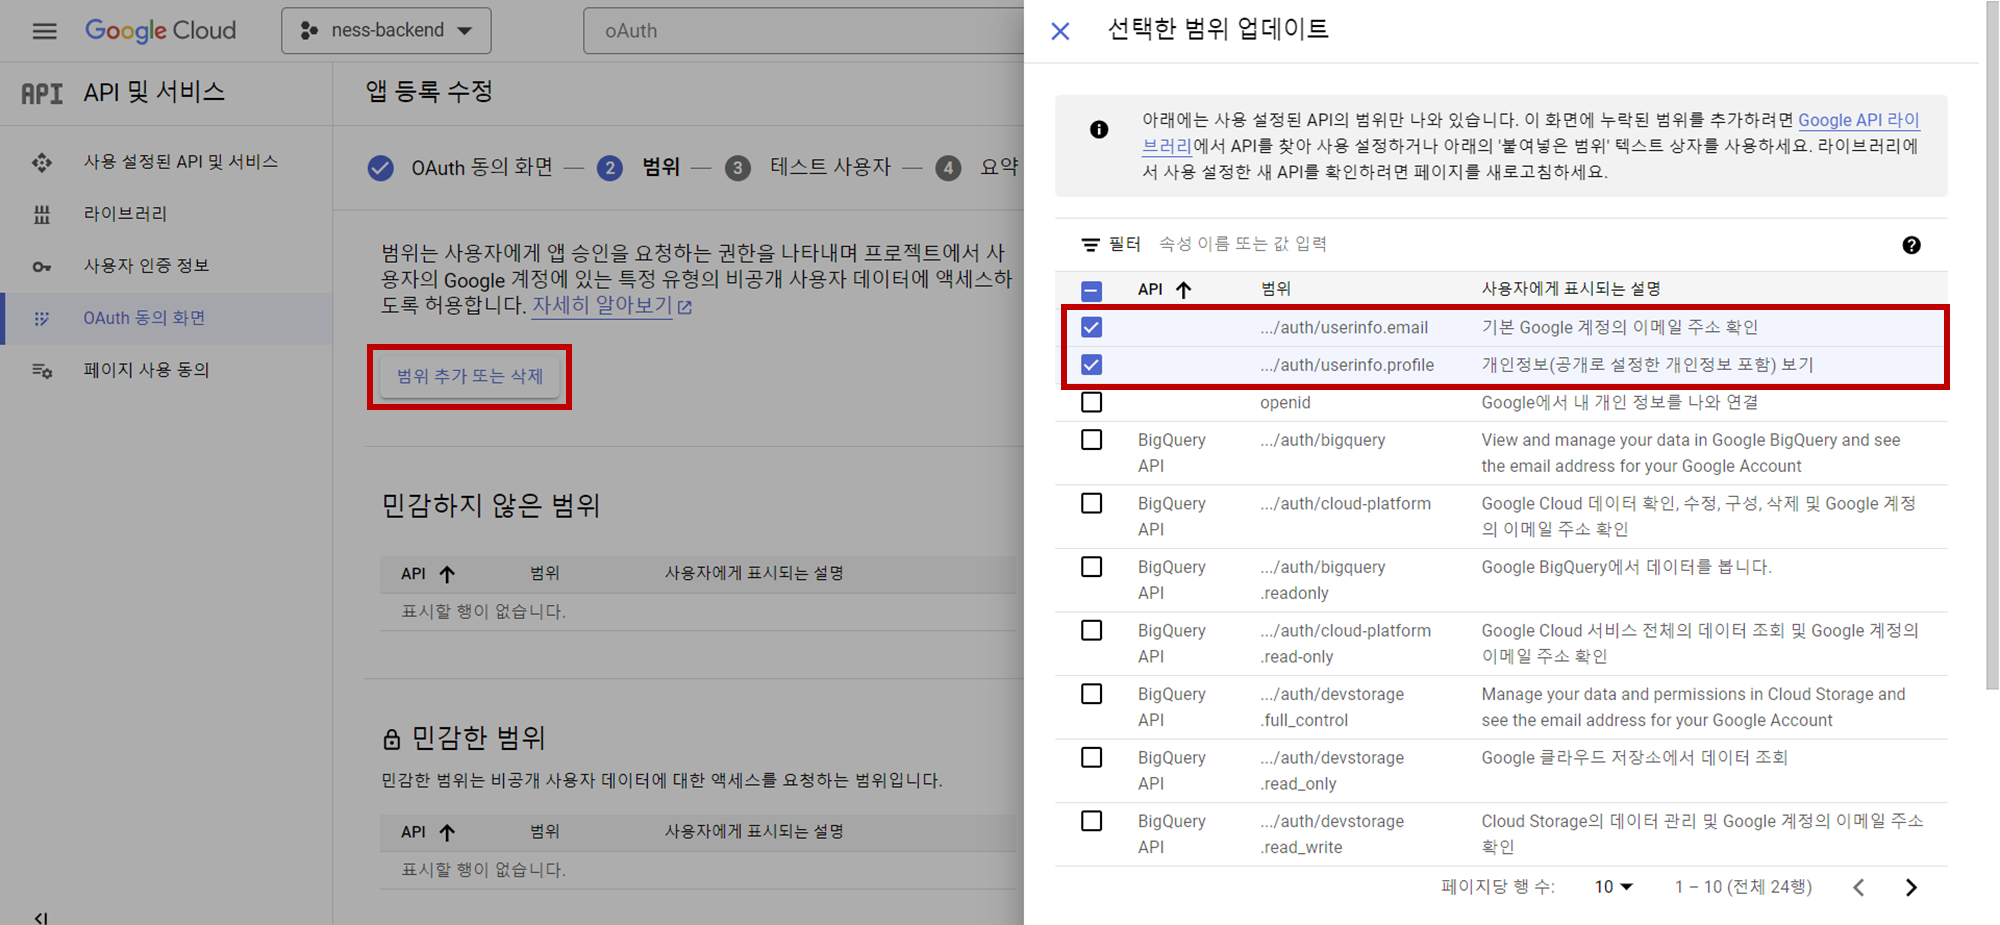Go to the previous page of scopes
The height and width of the screenshot is (925, 2000).
(1858, 887)
